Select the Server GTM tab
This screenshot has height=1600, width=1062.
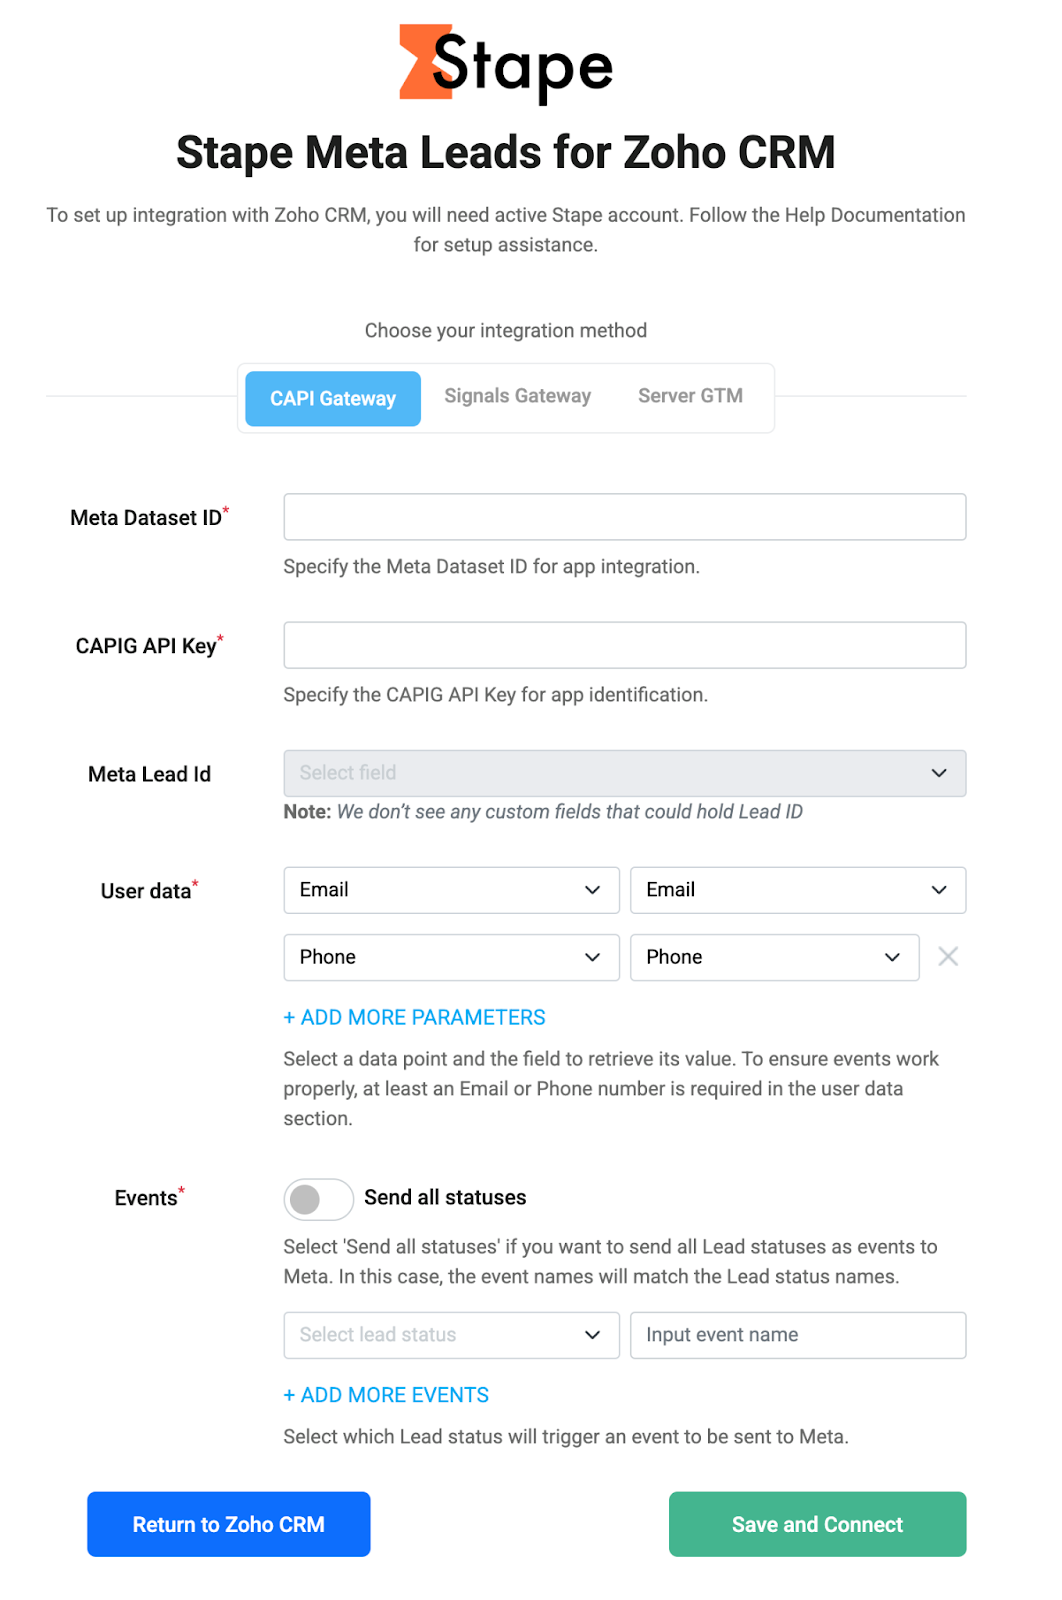pos(690,396)
